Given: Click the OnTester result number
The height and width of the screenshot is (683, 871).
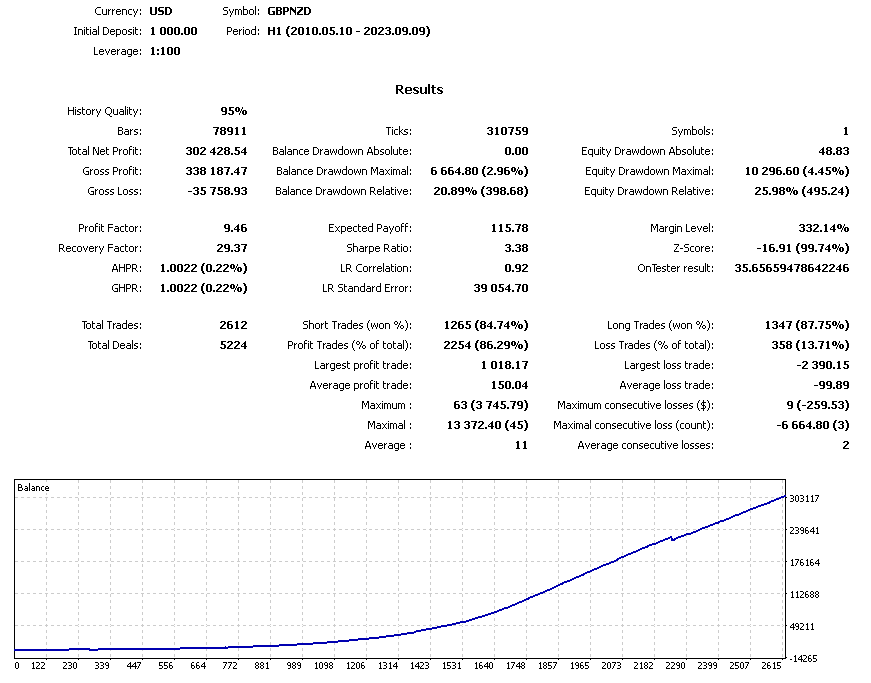Looking at the screenshot, I should click(792, 268).
